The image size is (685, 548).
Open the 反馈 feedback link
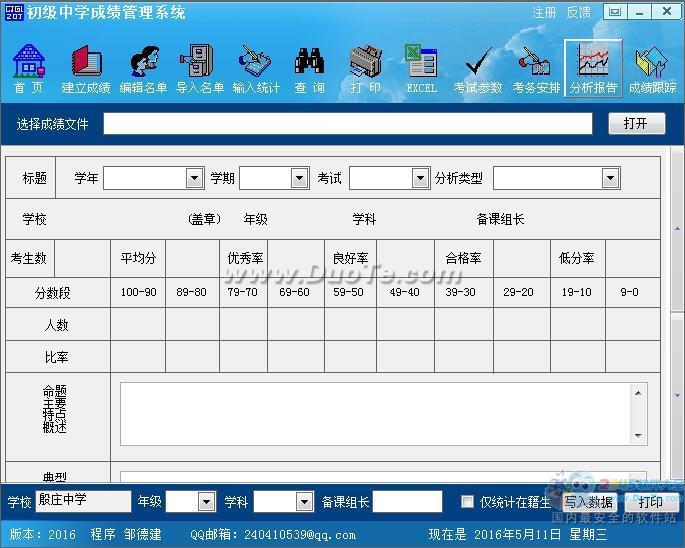point(578,12)
